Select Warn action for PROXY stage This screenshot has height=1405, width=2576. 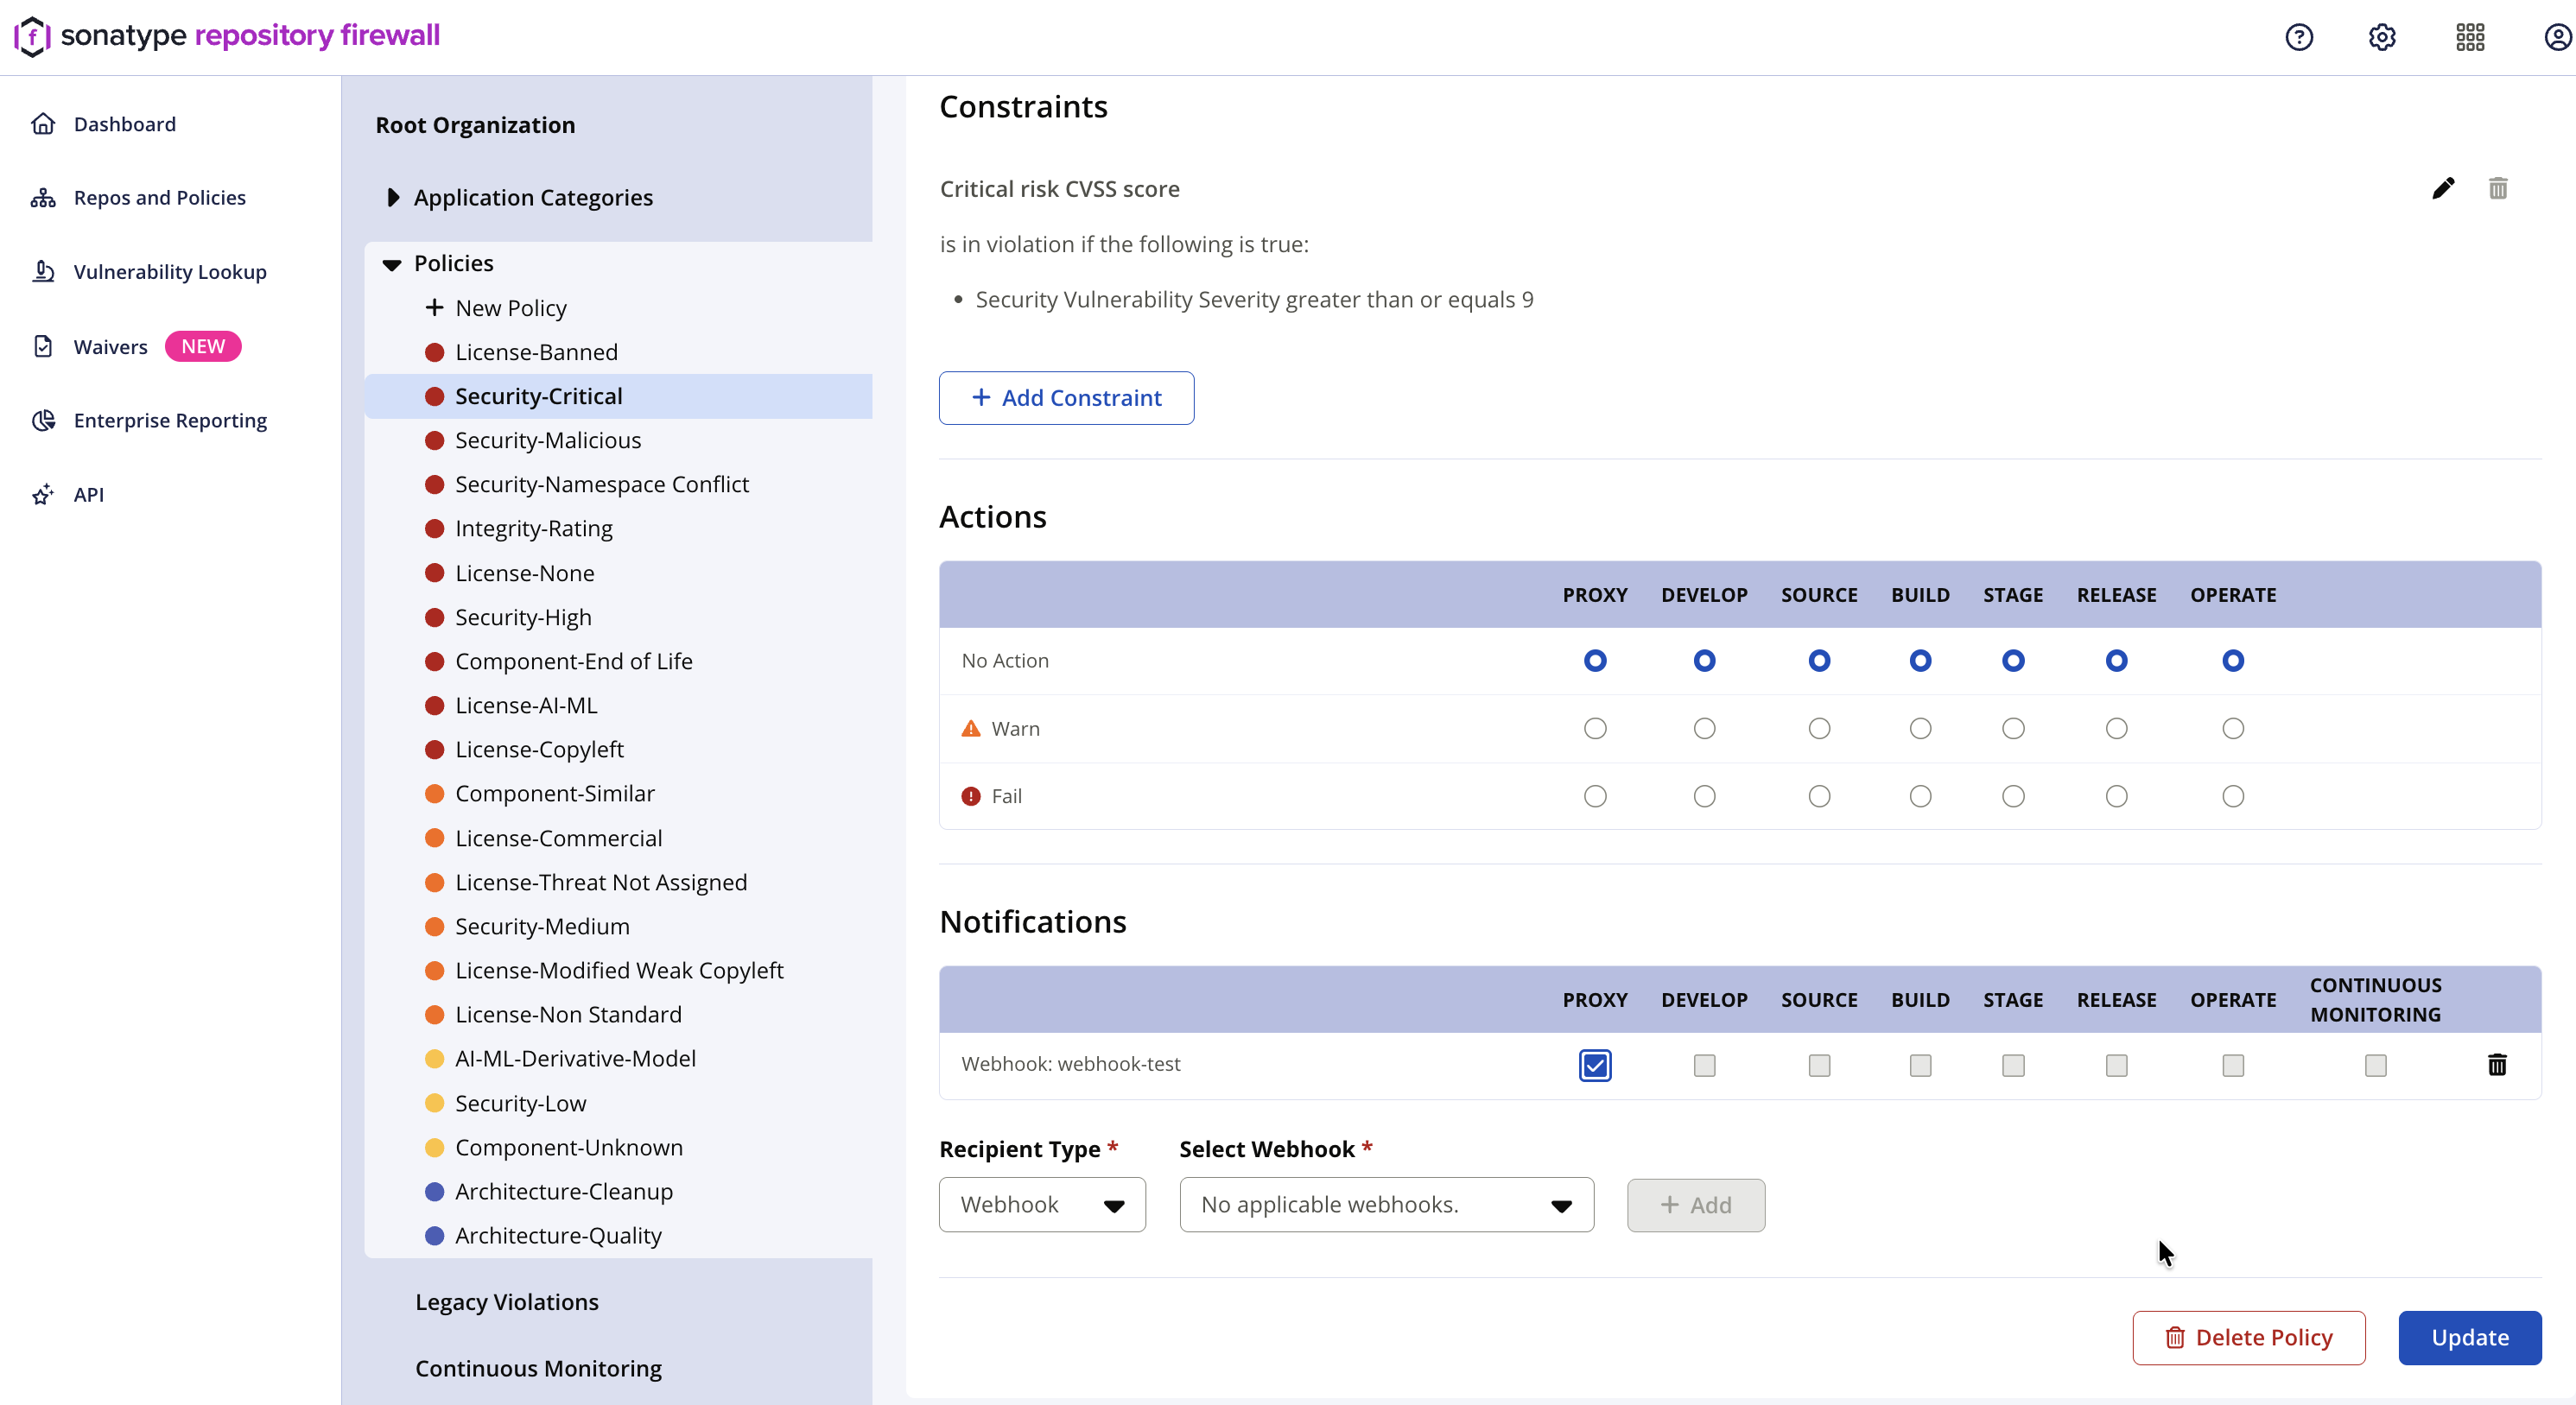[x=1595, y=728]
